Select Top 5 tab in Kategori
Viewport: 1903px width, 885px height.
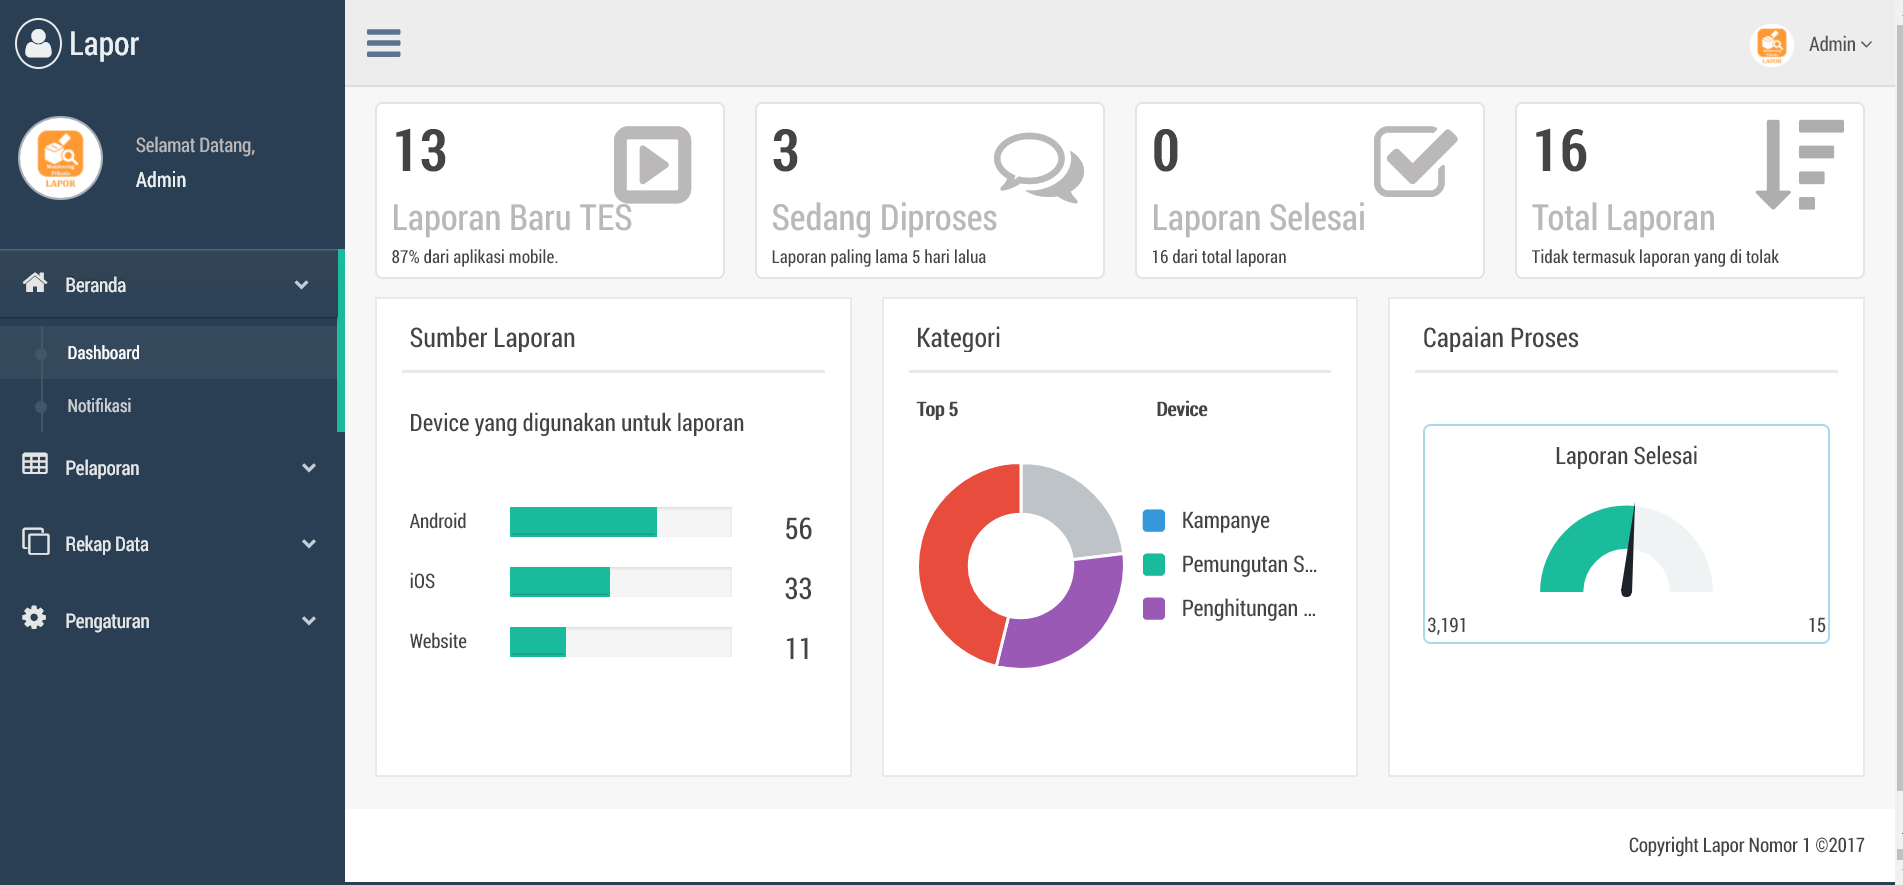tap(937, 409)
